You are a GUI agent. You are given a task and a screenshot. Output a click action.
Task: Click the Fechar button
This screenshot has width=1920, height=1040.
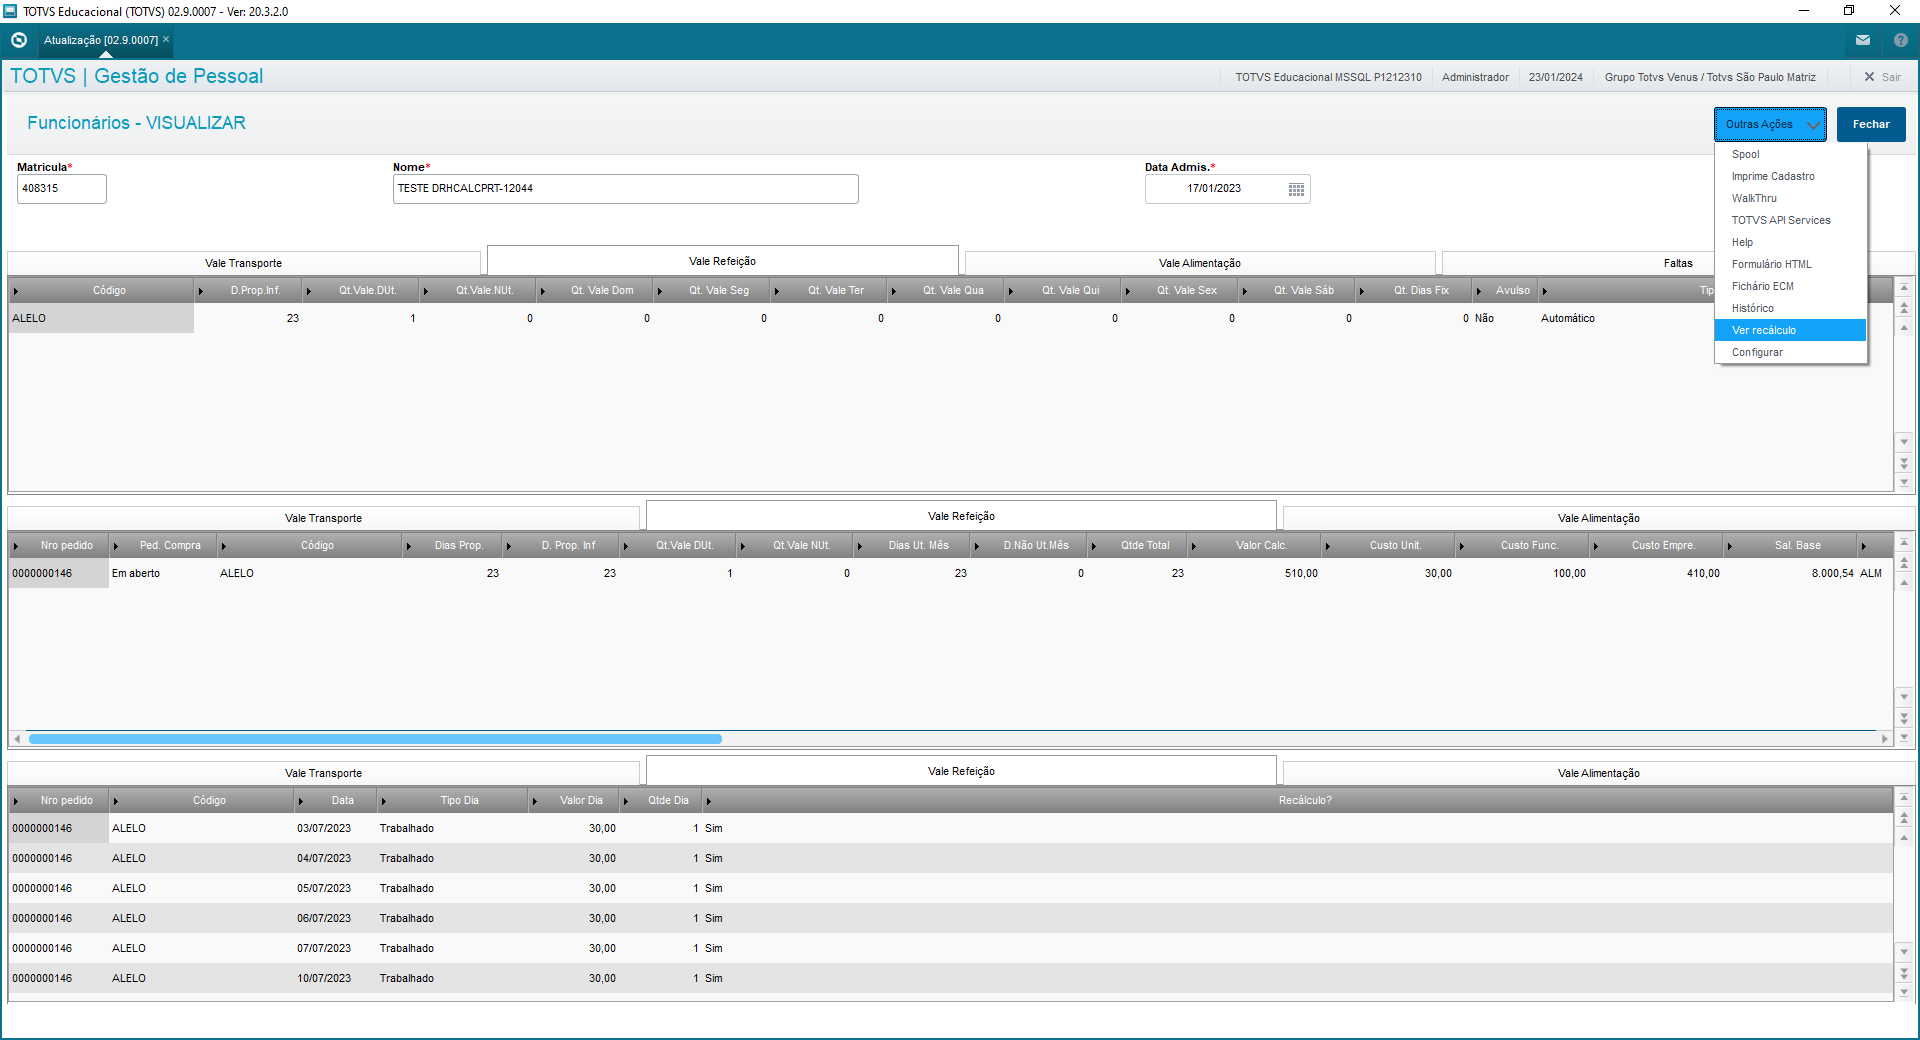[x=1871, y=124]
